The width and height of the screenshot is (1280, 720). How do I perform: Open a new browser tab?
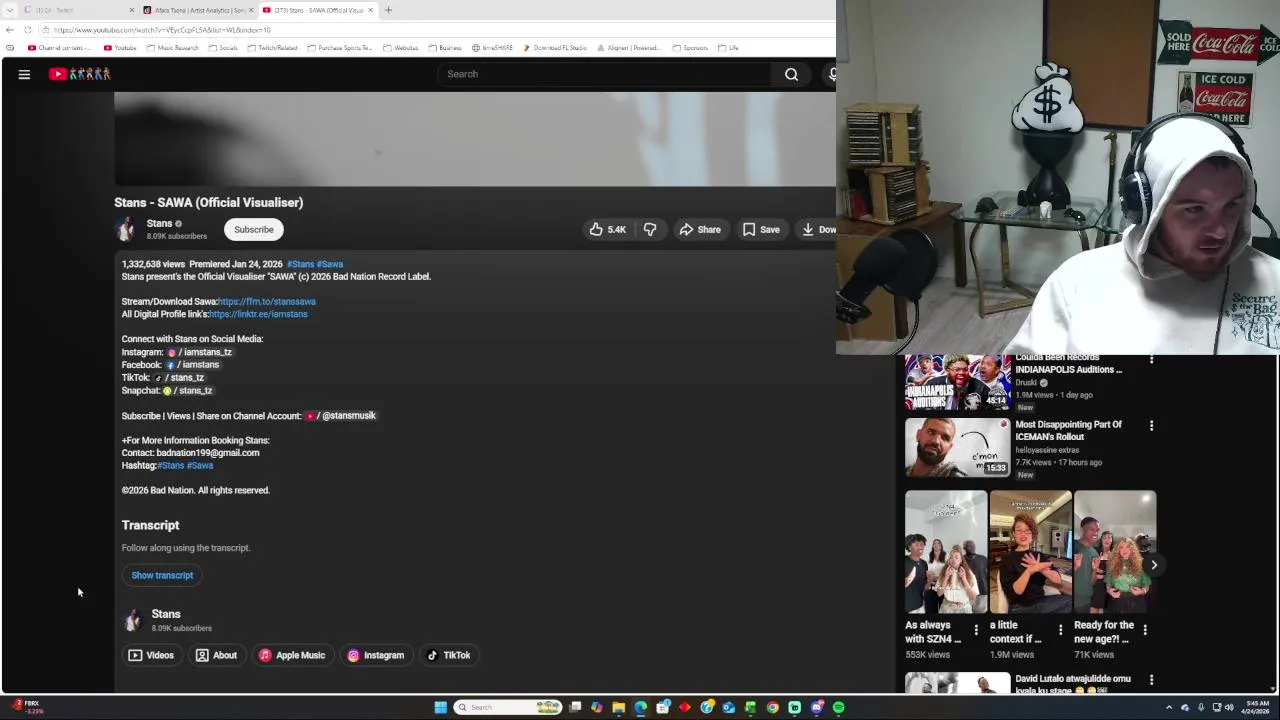coord(388,10)
